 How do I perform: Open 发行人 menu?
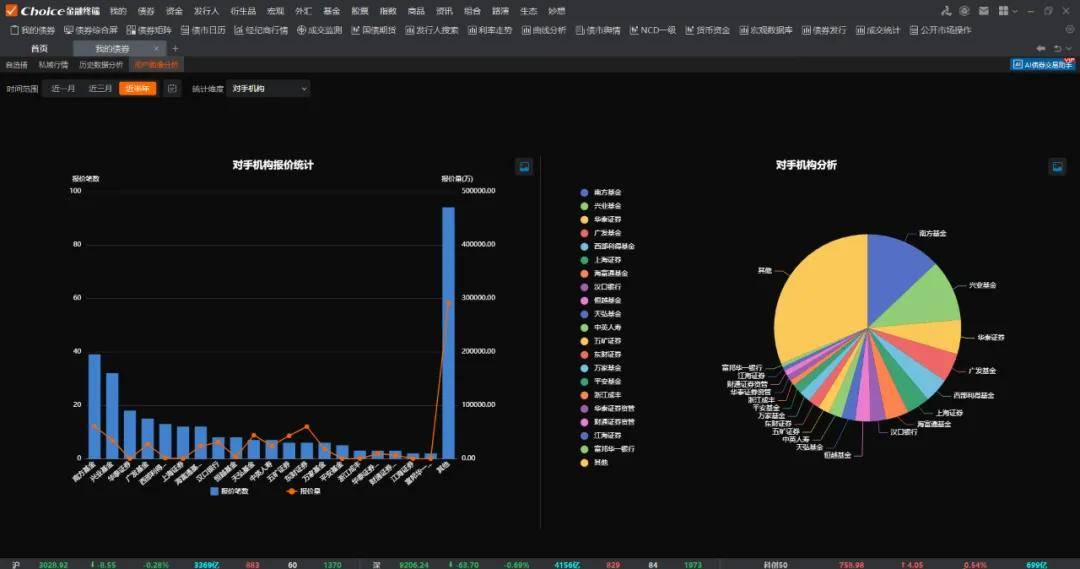tap(206, 11)
